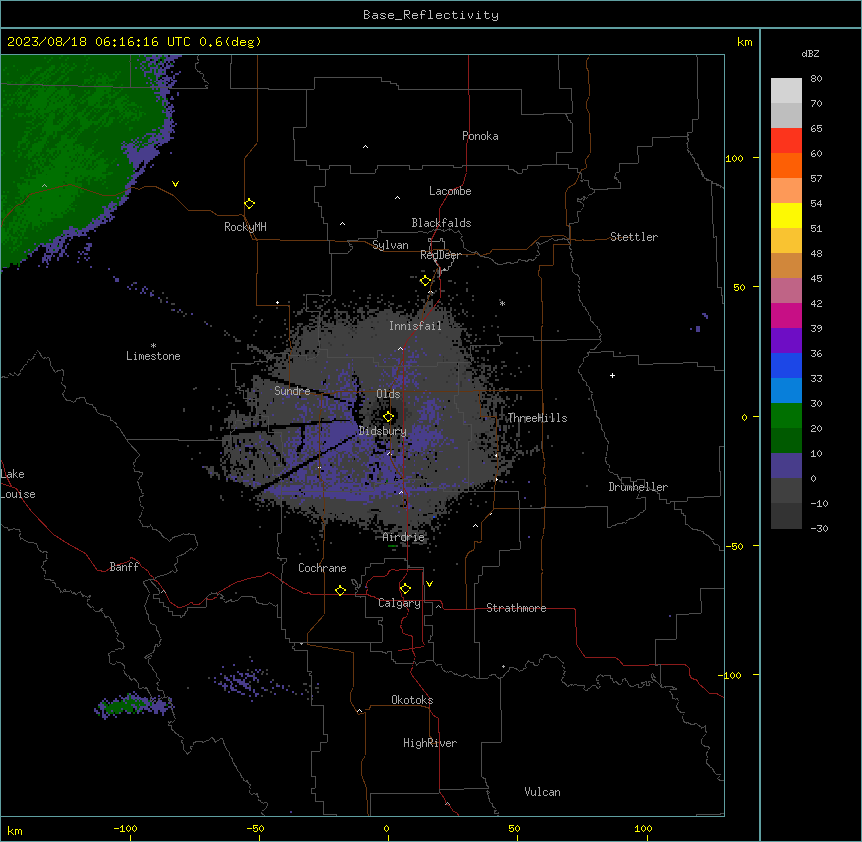Click the Airdrie city label

click(x=404, y=537)
